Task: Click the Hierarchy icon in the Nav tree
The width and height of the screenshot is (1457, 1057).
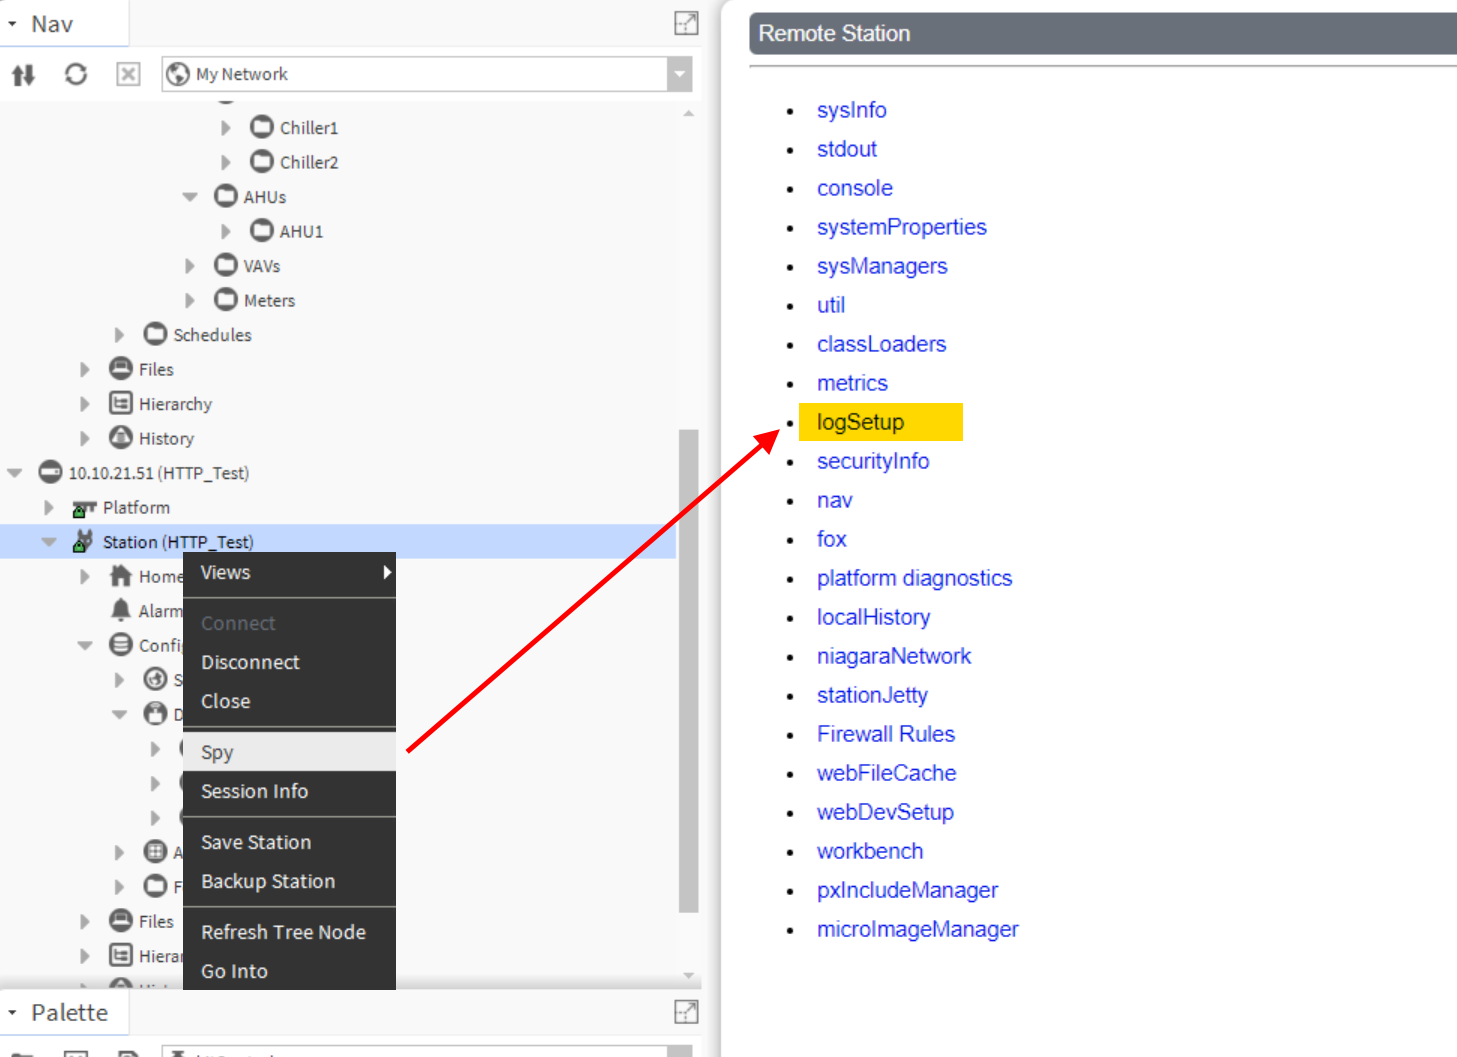Action: (x=121, y=403)
